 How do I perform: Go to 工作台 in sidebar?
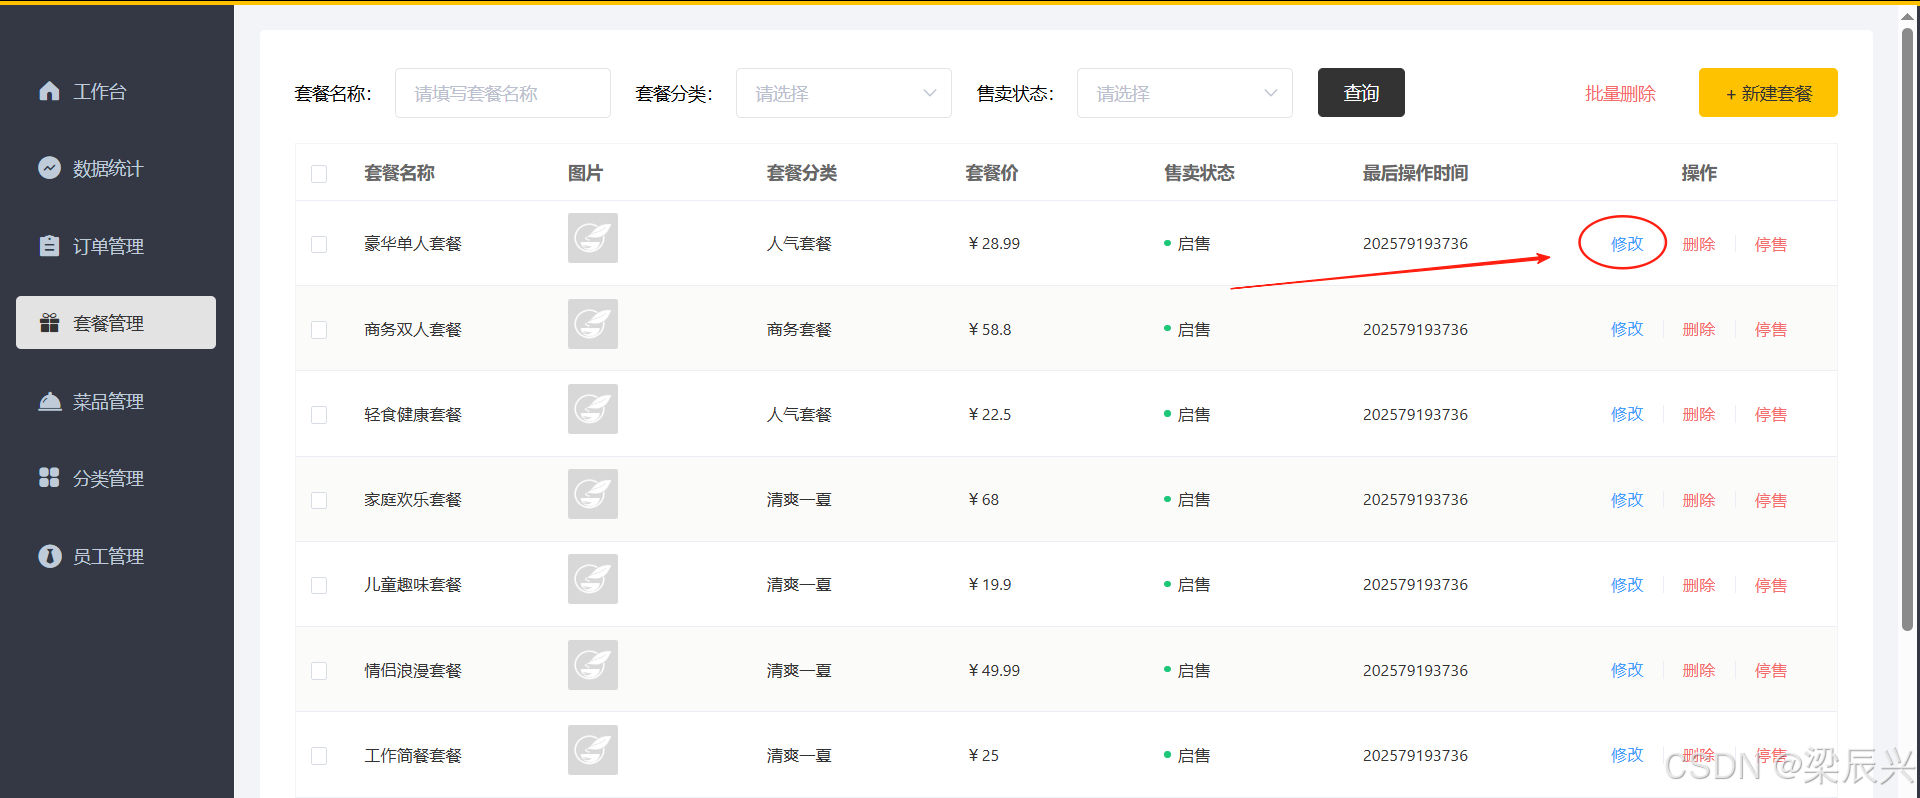116,91
